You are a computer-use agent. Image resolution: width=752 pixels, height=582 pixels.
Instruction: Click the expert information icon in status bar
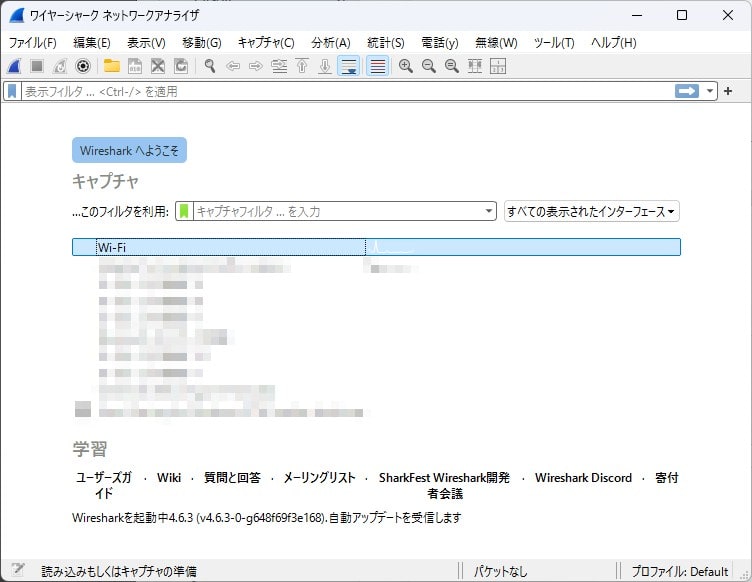(18, 570)
